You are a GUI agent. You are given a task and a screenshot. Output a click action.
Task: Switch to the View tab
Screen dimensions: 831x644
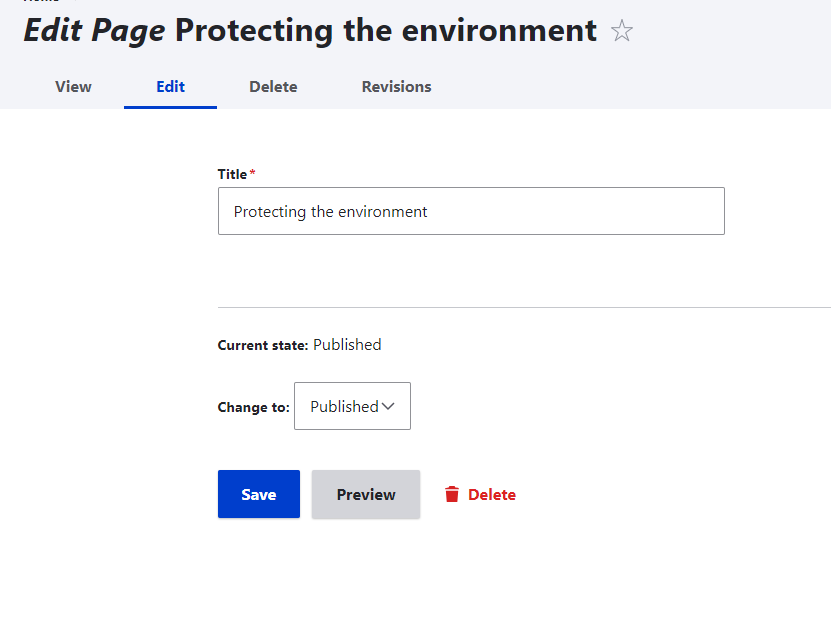pyautogui.click(x=73, y=87)
